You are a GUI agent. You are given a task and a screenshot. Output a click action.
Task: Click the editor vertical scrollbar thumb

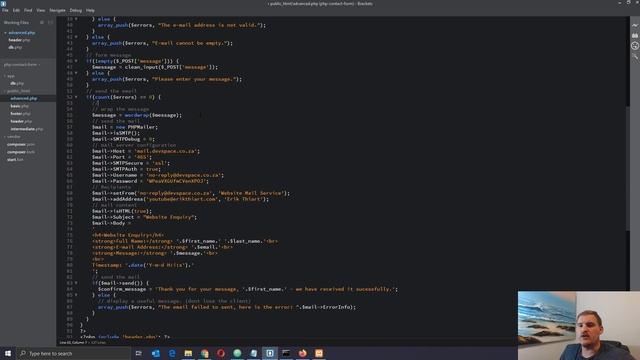(x=627, y=168)
